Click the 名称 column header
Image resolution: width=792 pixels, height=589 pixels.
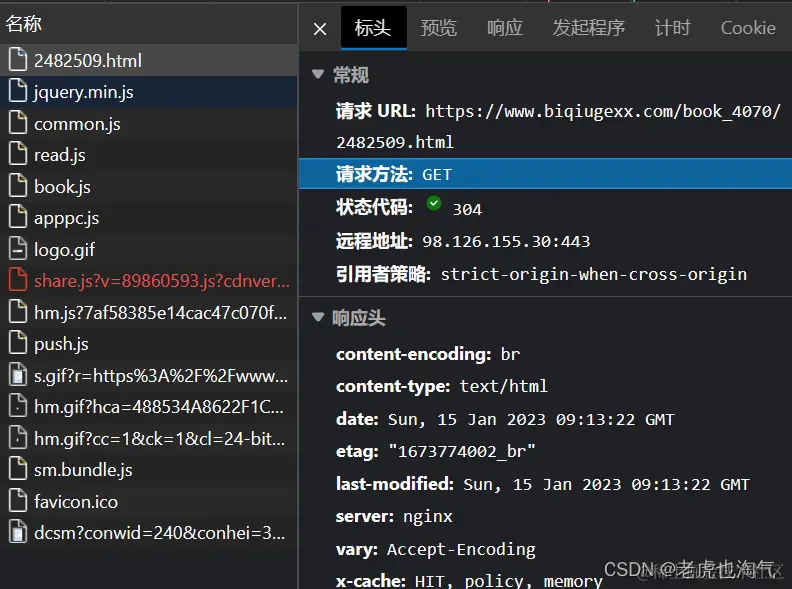(24, 23)
